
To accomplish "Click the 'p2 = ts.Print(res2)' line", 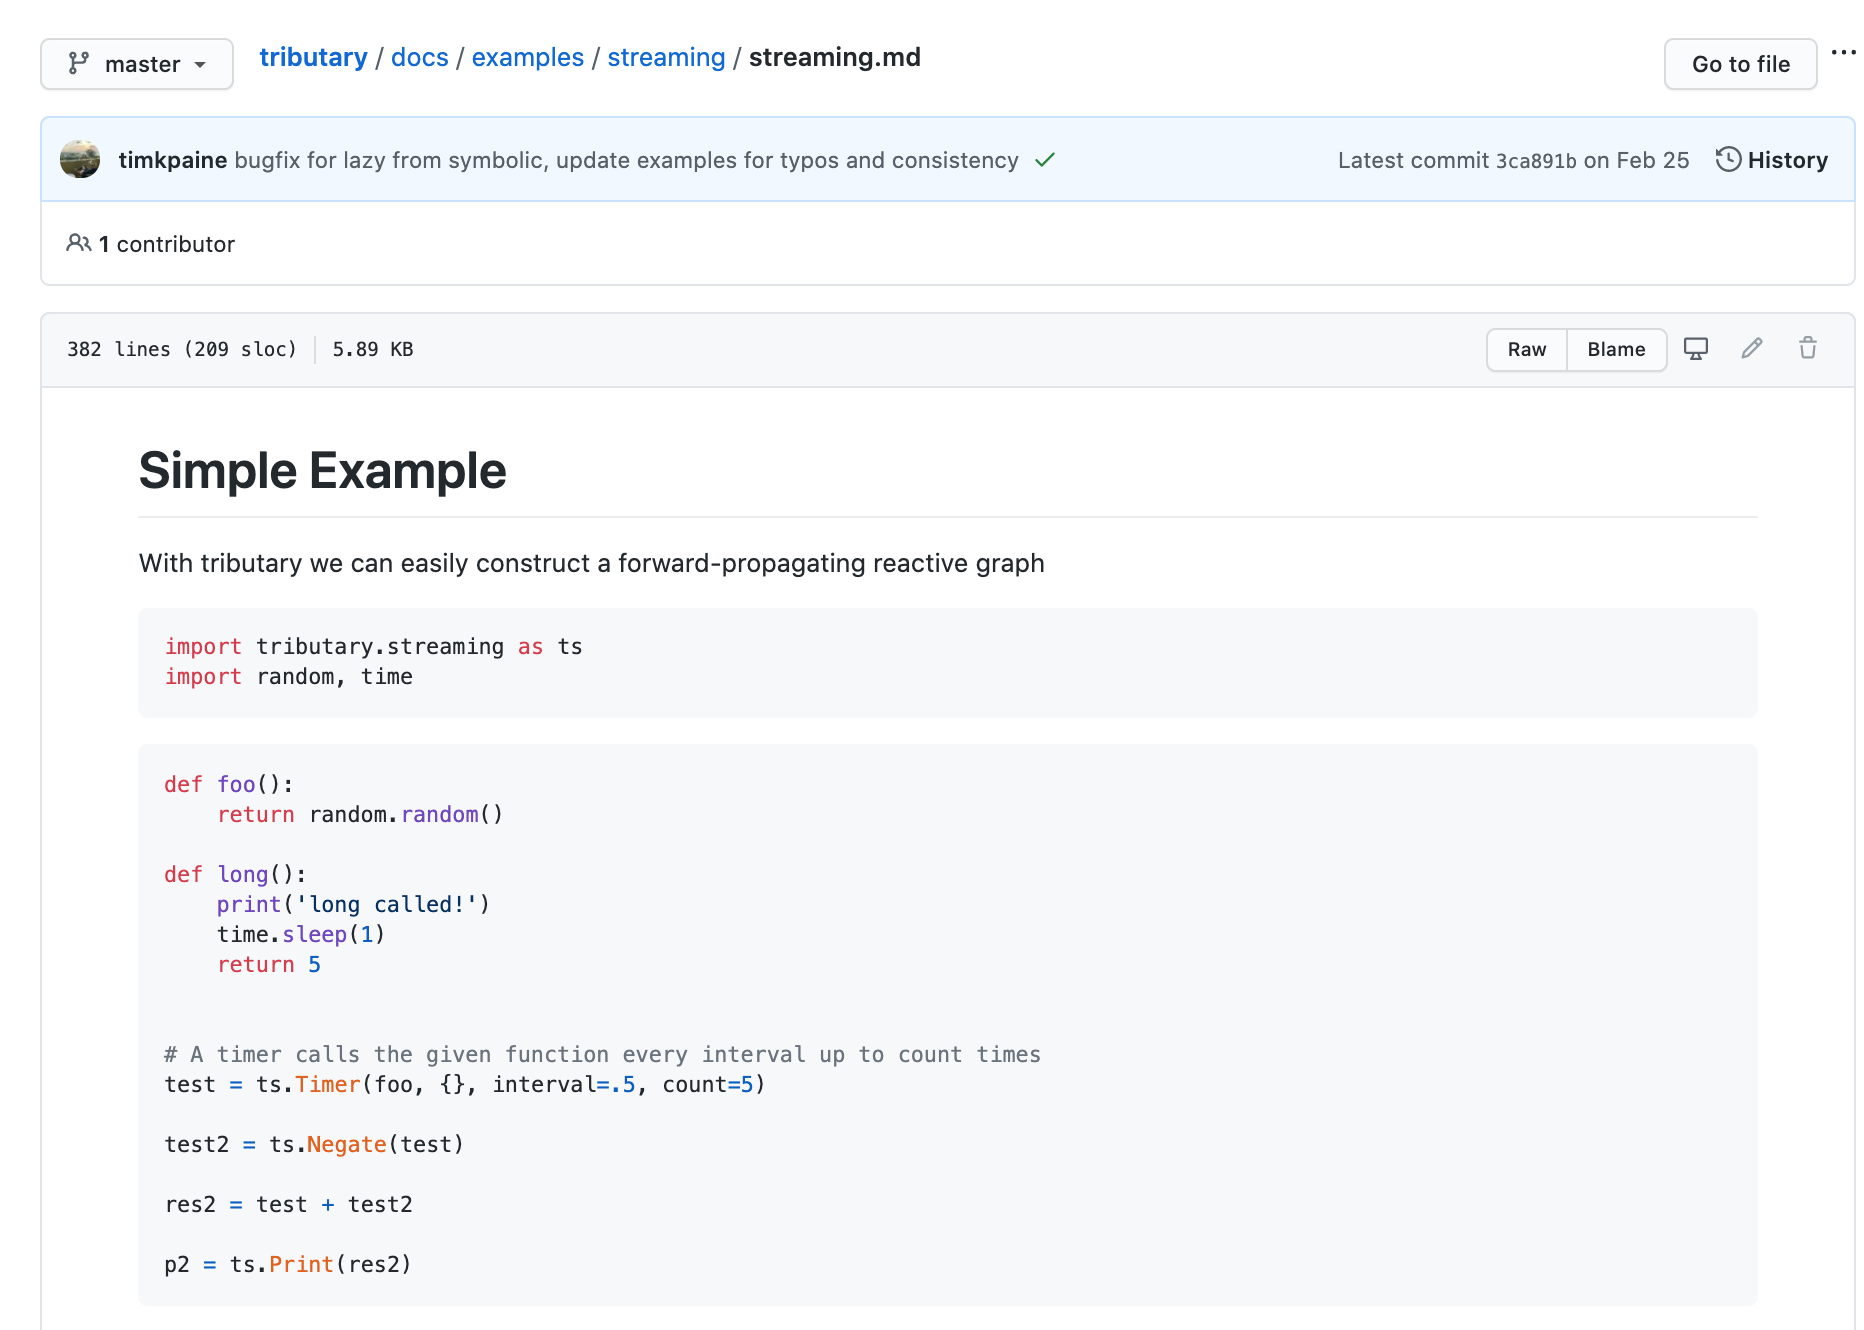I will tap(288, 1265).
